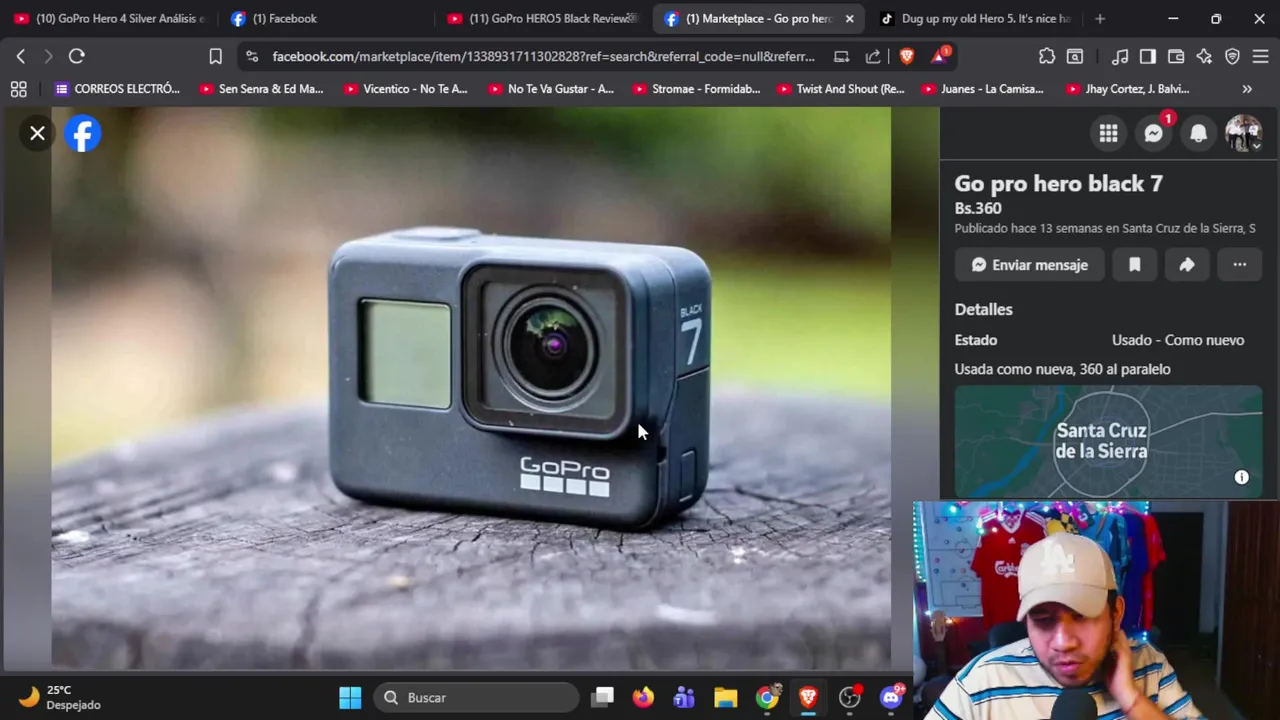Viewport: 1280px width, 720px height.
Task: Open the Brave Shields lion icon
Action: coord(907,57)
